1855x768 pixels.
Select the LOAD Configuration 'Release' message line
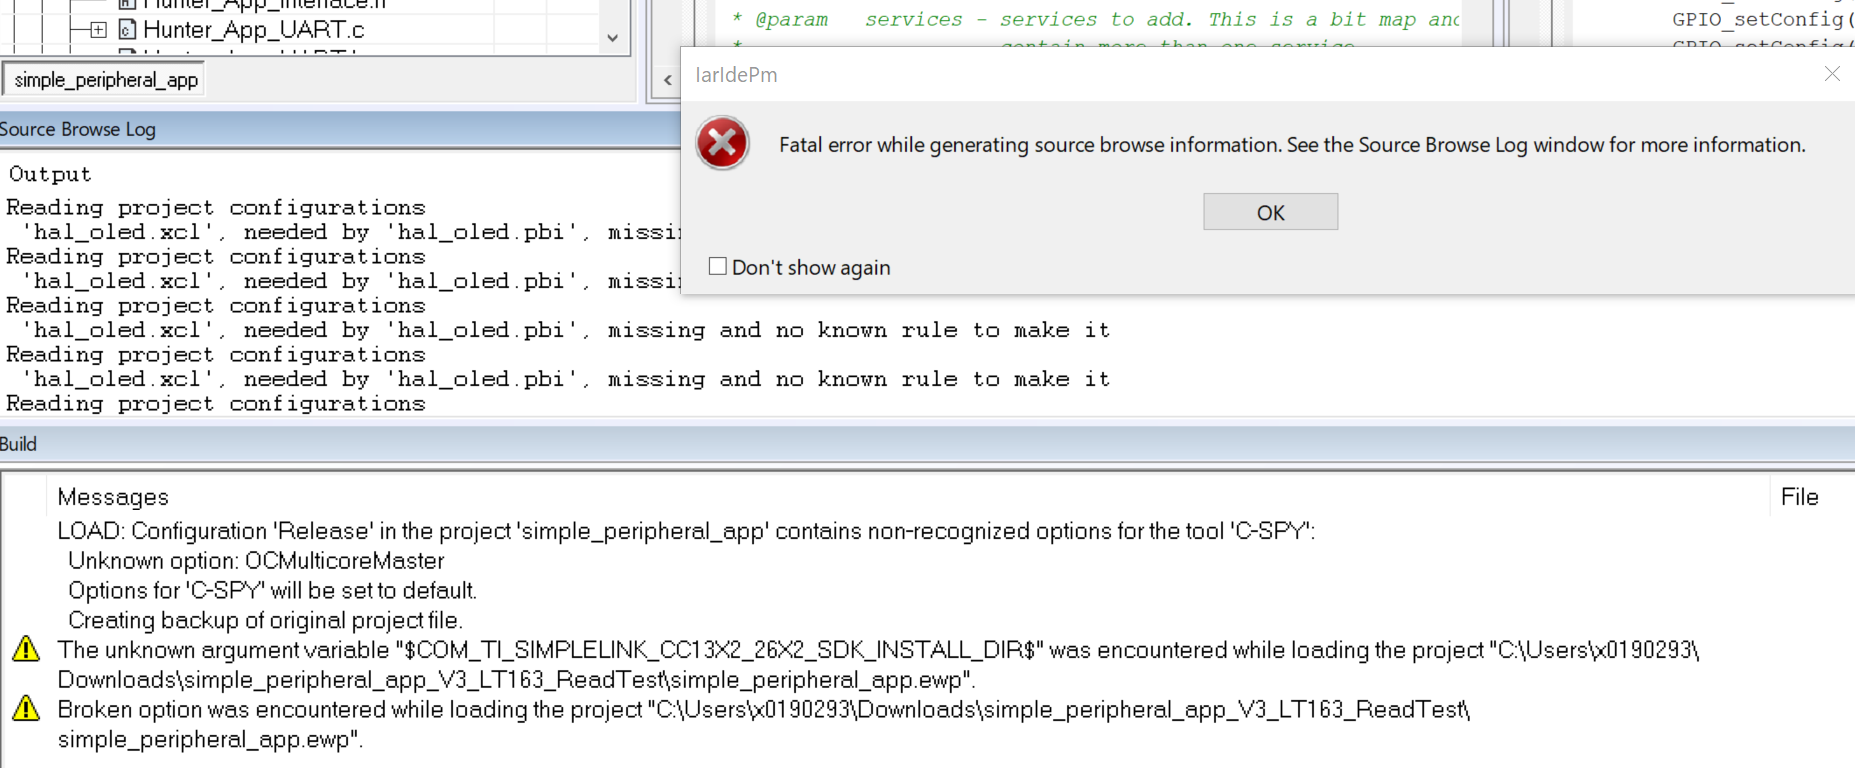(685, 531)
